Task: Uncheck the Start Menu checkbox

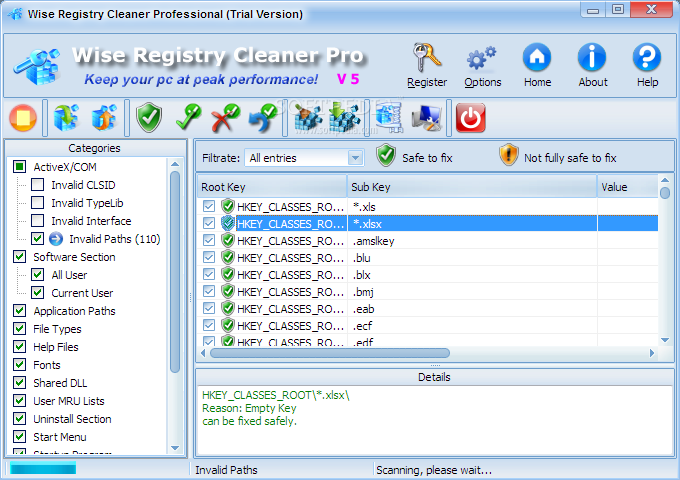Action: [20, 437]
